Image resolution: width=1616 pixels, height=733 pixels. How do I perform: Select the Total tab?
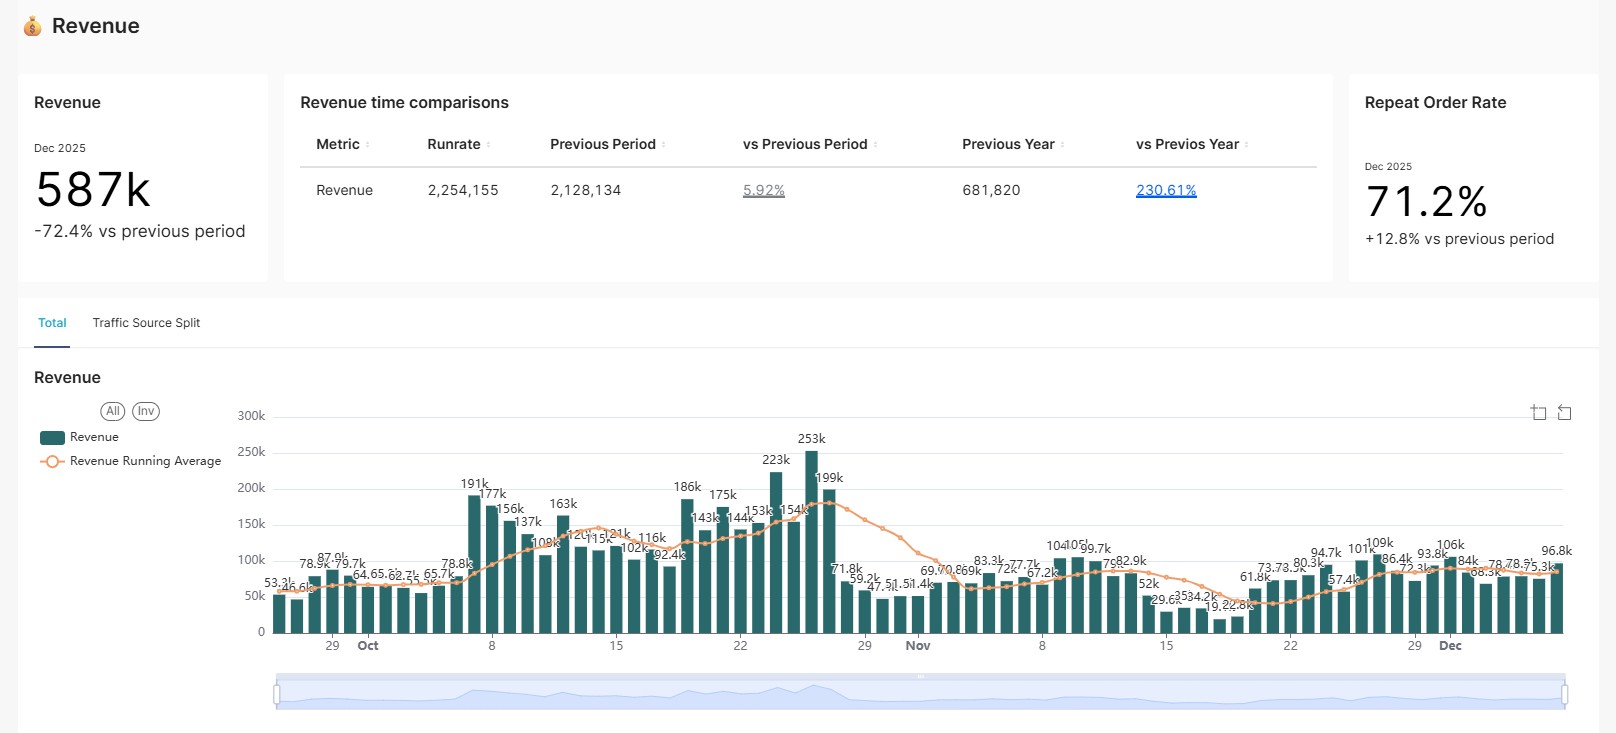tap(52, 323)
